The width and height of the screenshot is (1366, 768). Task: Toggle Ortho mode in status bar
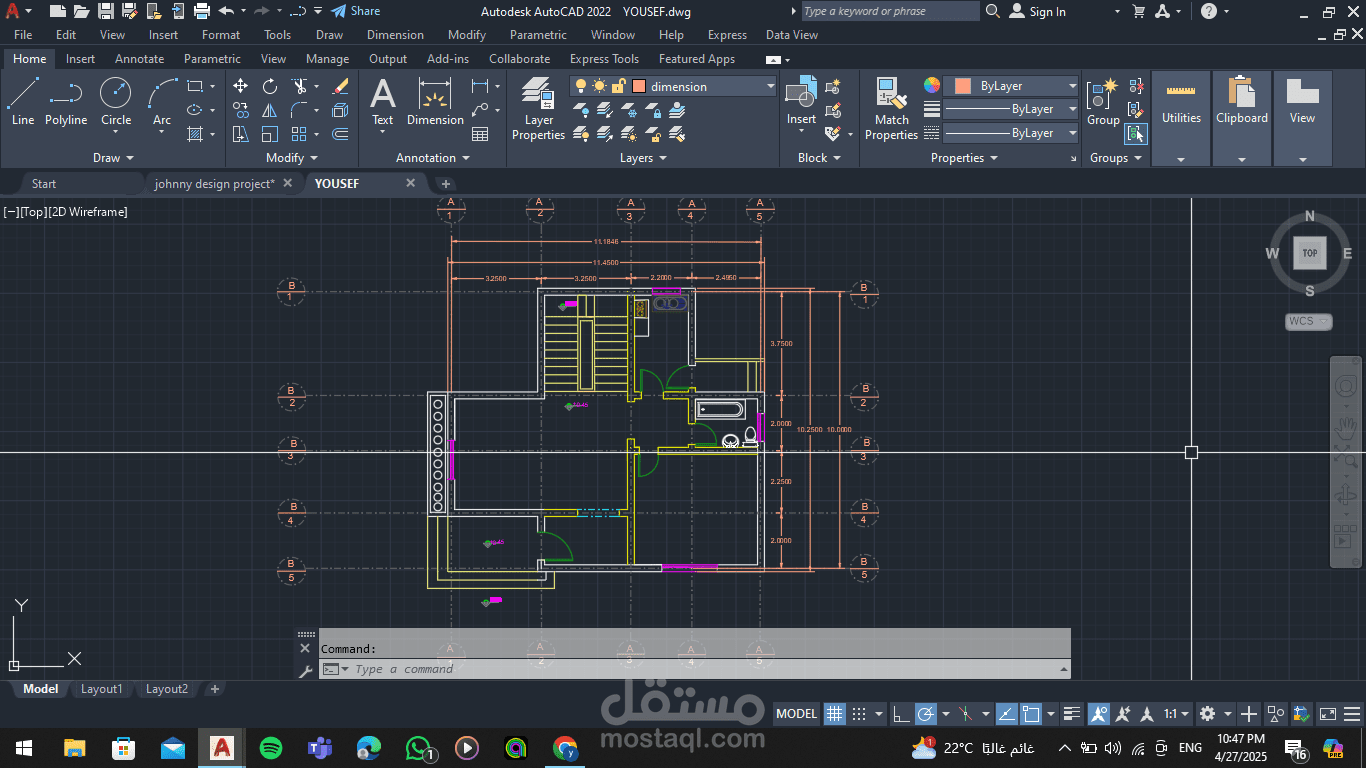coord(901,714)
